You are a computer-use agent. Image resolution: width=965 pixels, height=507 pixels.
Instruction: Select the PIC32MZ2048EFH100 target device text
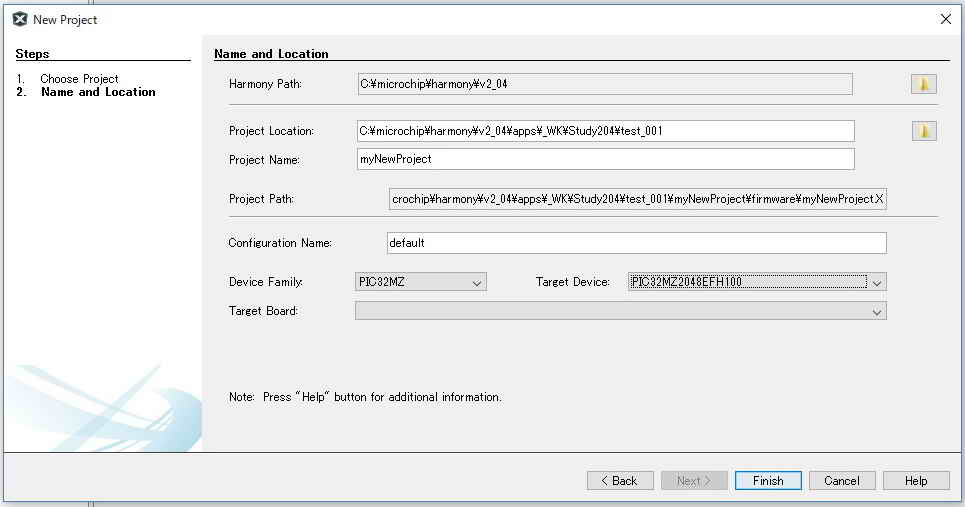click(x=686, y=282)
